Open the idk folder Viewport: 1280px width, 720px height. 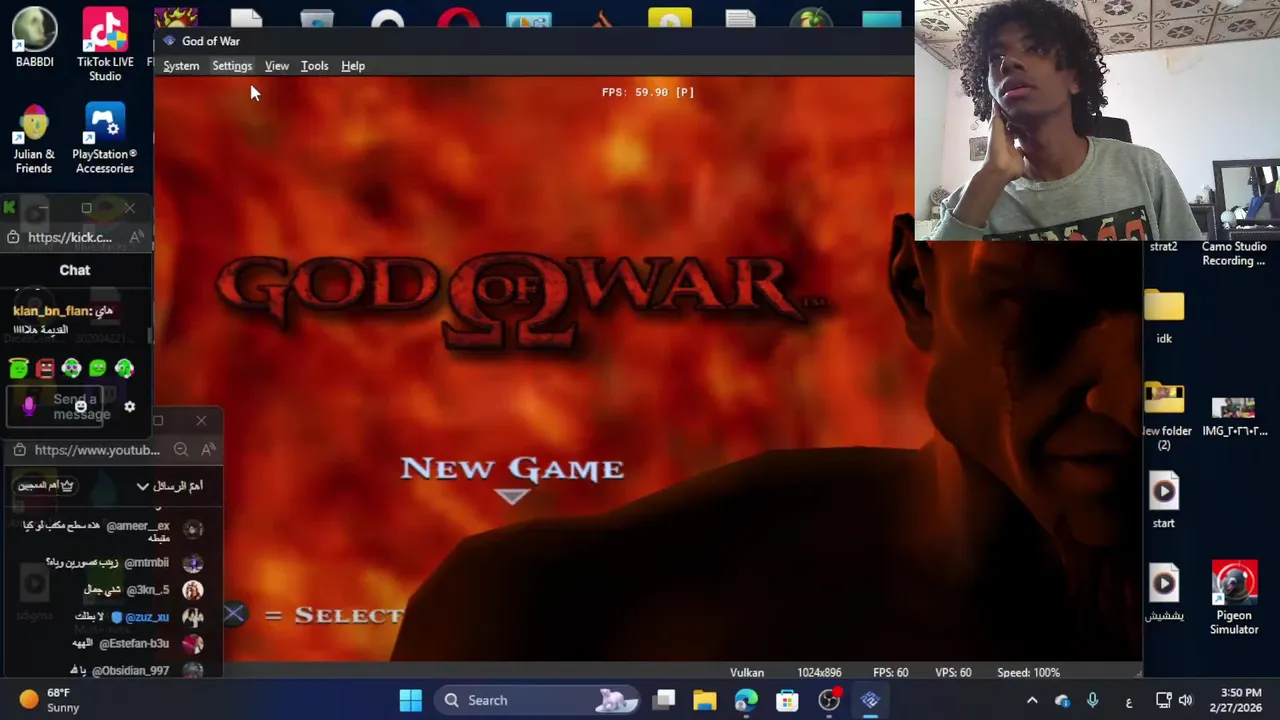(1164, 317)
